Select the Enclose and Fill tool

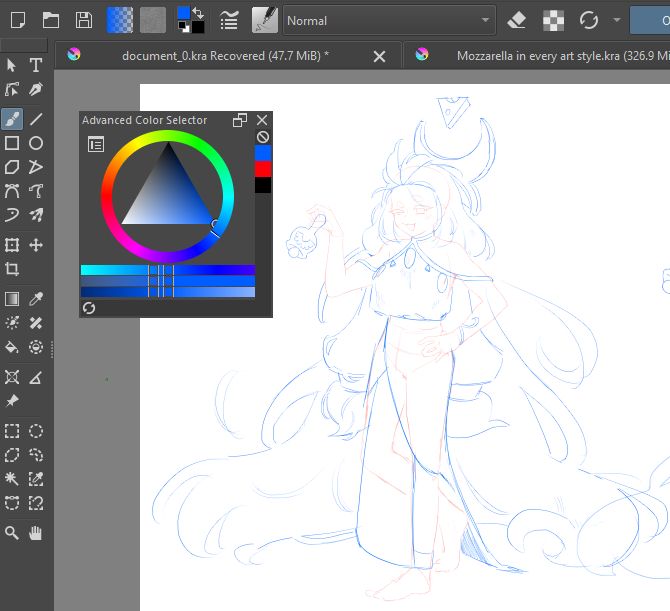(x=36, y=347)
